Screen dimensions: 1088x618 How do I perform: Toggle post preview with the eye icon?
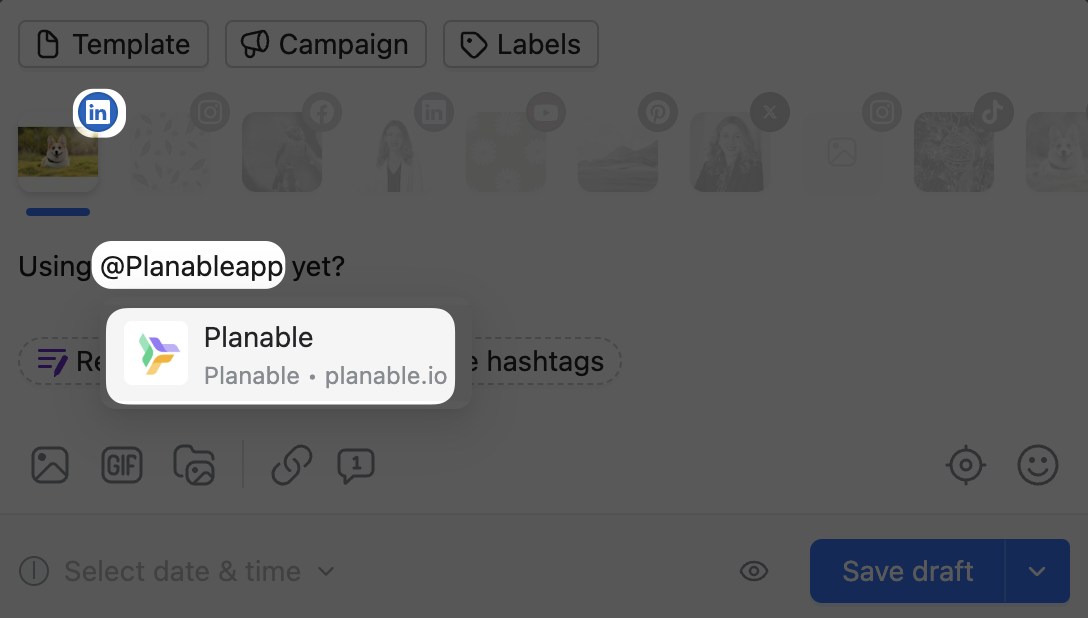click(x=754, y=571)
